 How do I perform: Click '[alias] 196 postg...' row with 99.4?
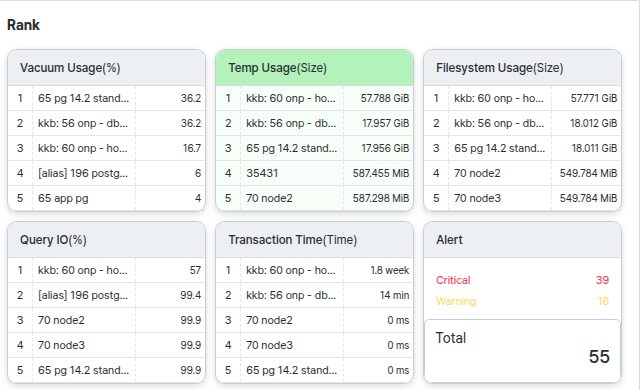(106, 295)
